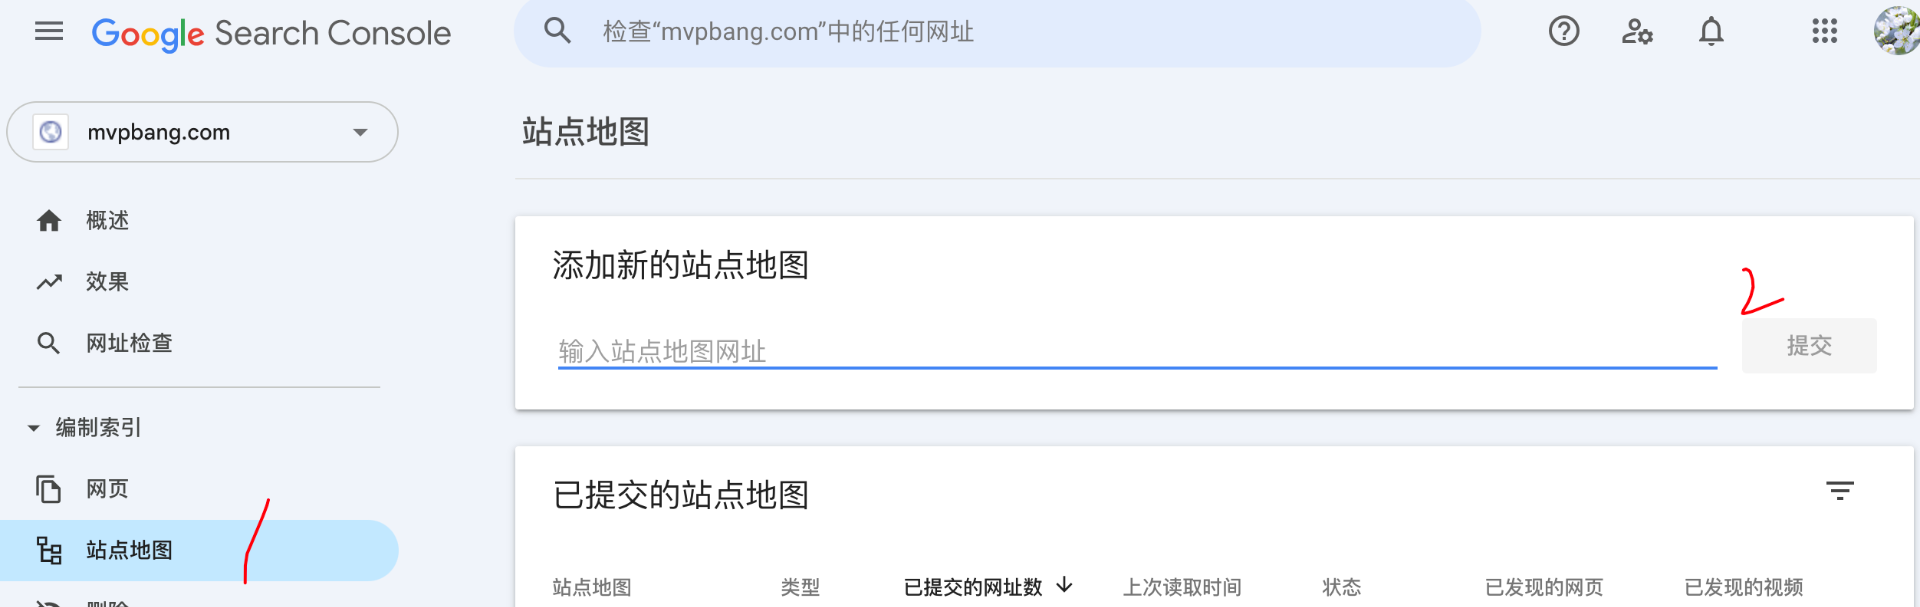The image size is (1920, 607).
Task: Open the Google apps grid
Action: pyautogui.click(x=1825, y=31)
